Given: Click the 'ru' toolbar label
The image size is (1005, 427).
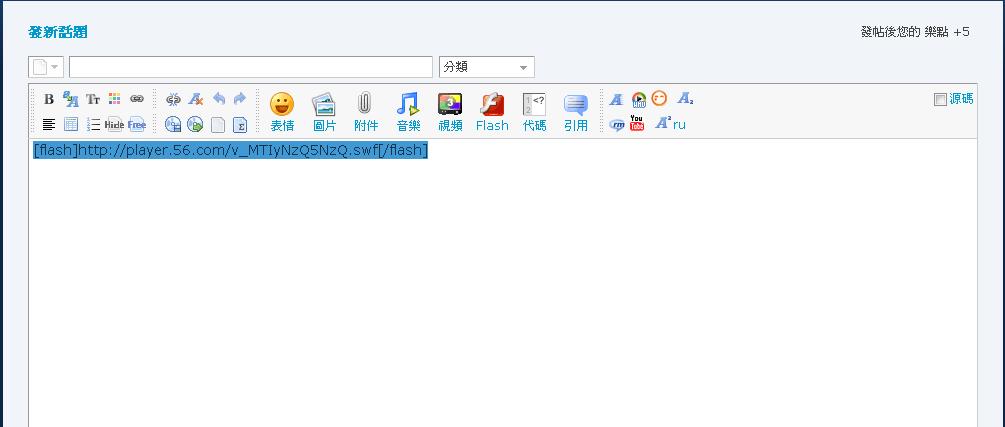Looking at the screenshot, I should click(679, 124).
